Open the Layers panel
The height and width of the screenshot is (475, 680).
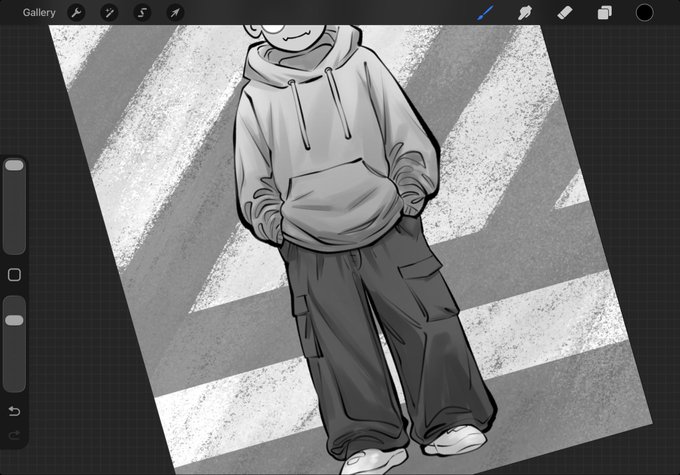tap(605, 13)
